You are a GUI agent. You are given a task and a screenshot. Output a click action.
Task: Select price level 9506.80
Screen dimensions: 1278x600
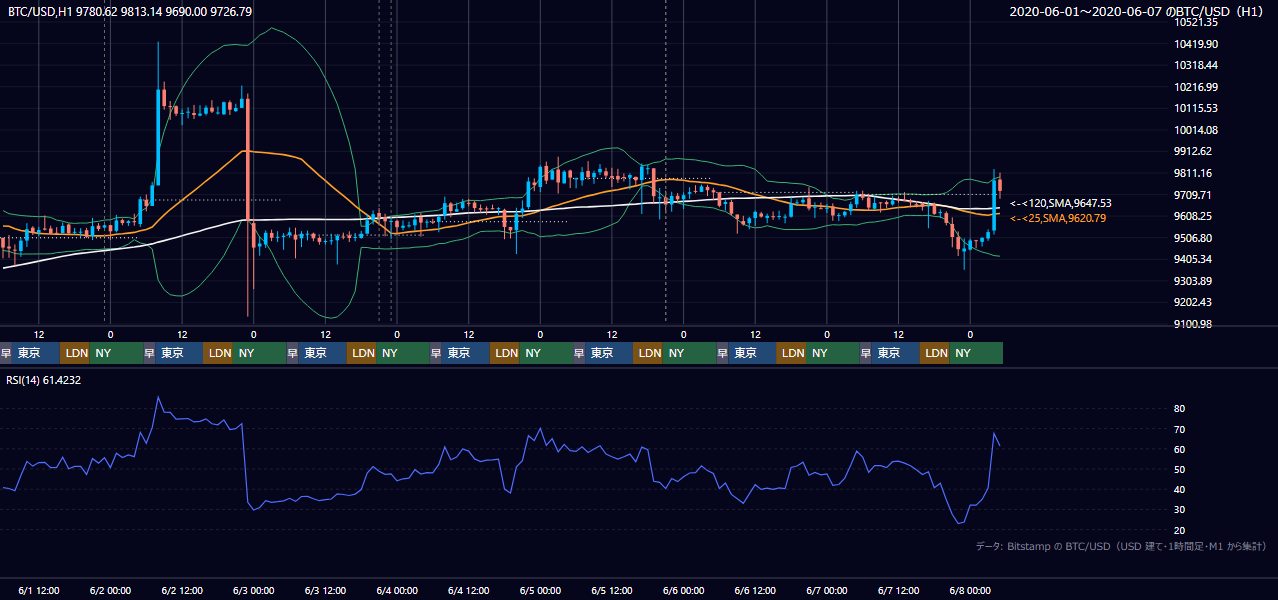[1194, 238]
